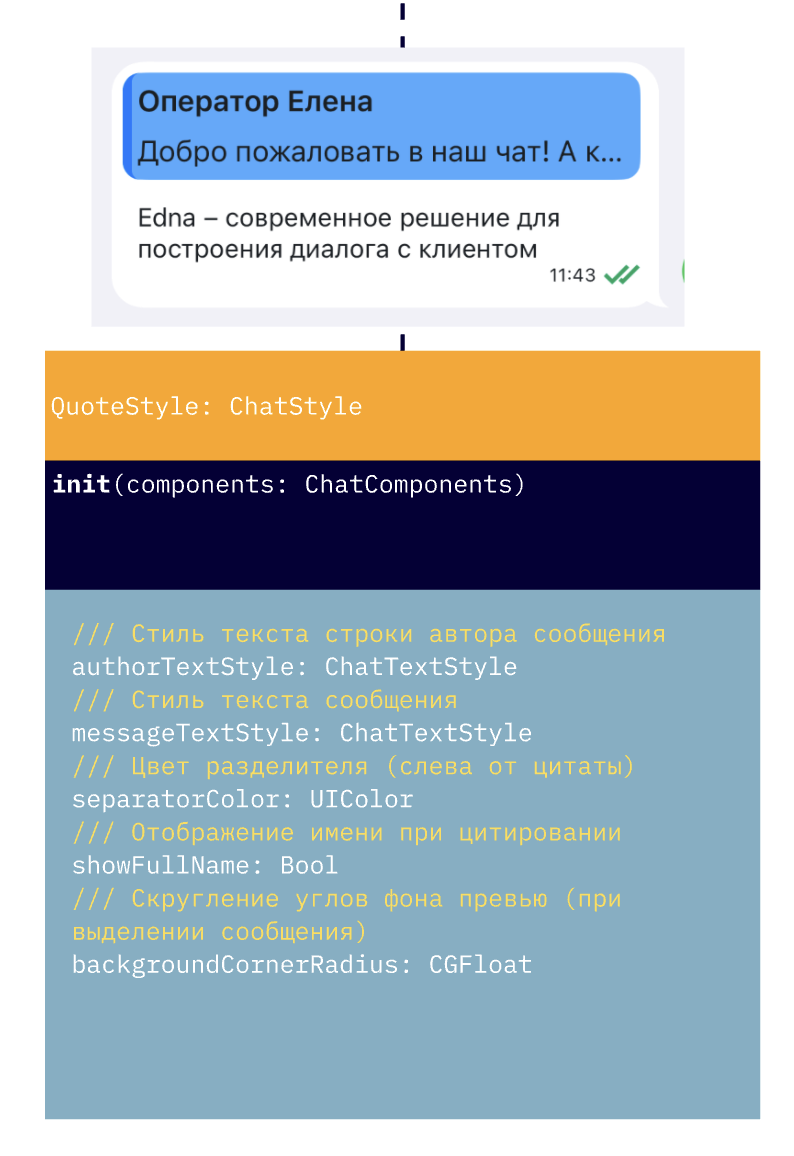Screen dimensions: 794x1156
Task: Click the messageTextStyle: ChatTextStyle property
Action: [301, 733]
